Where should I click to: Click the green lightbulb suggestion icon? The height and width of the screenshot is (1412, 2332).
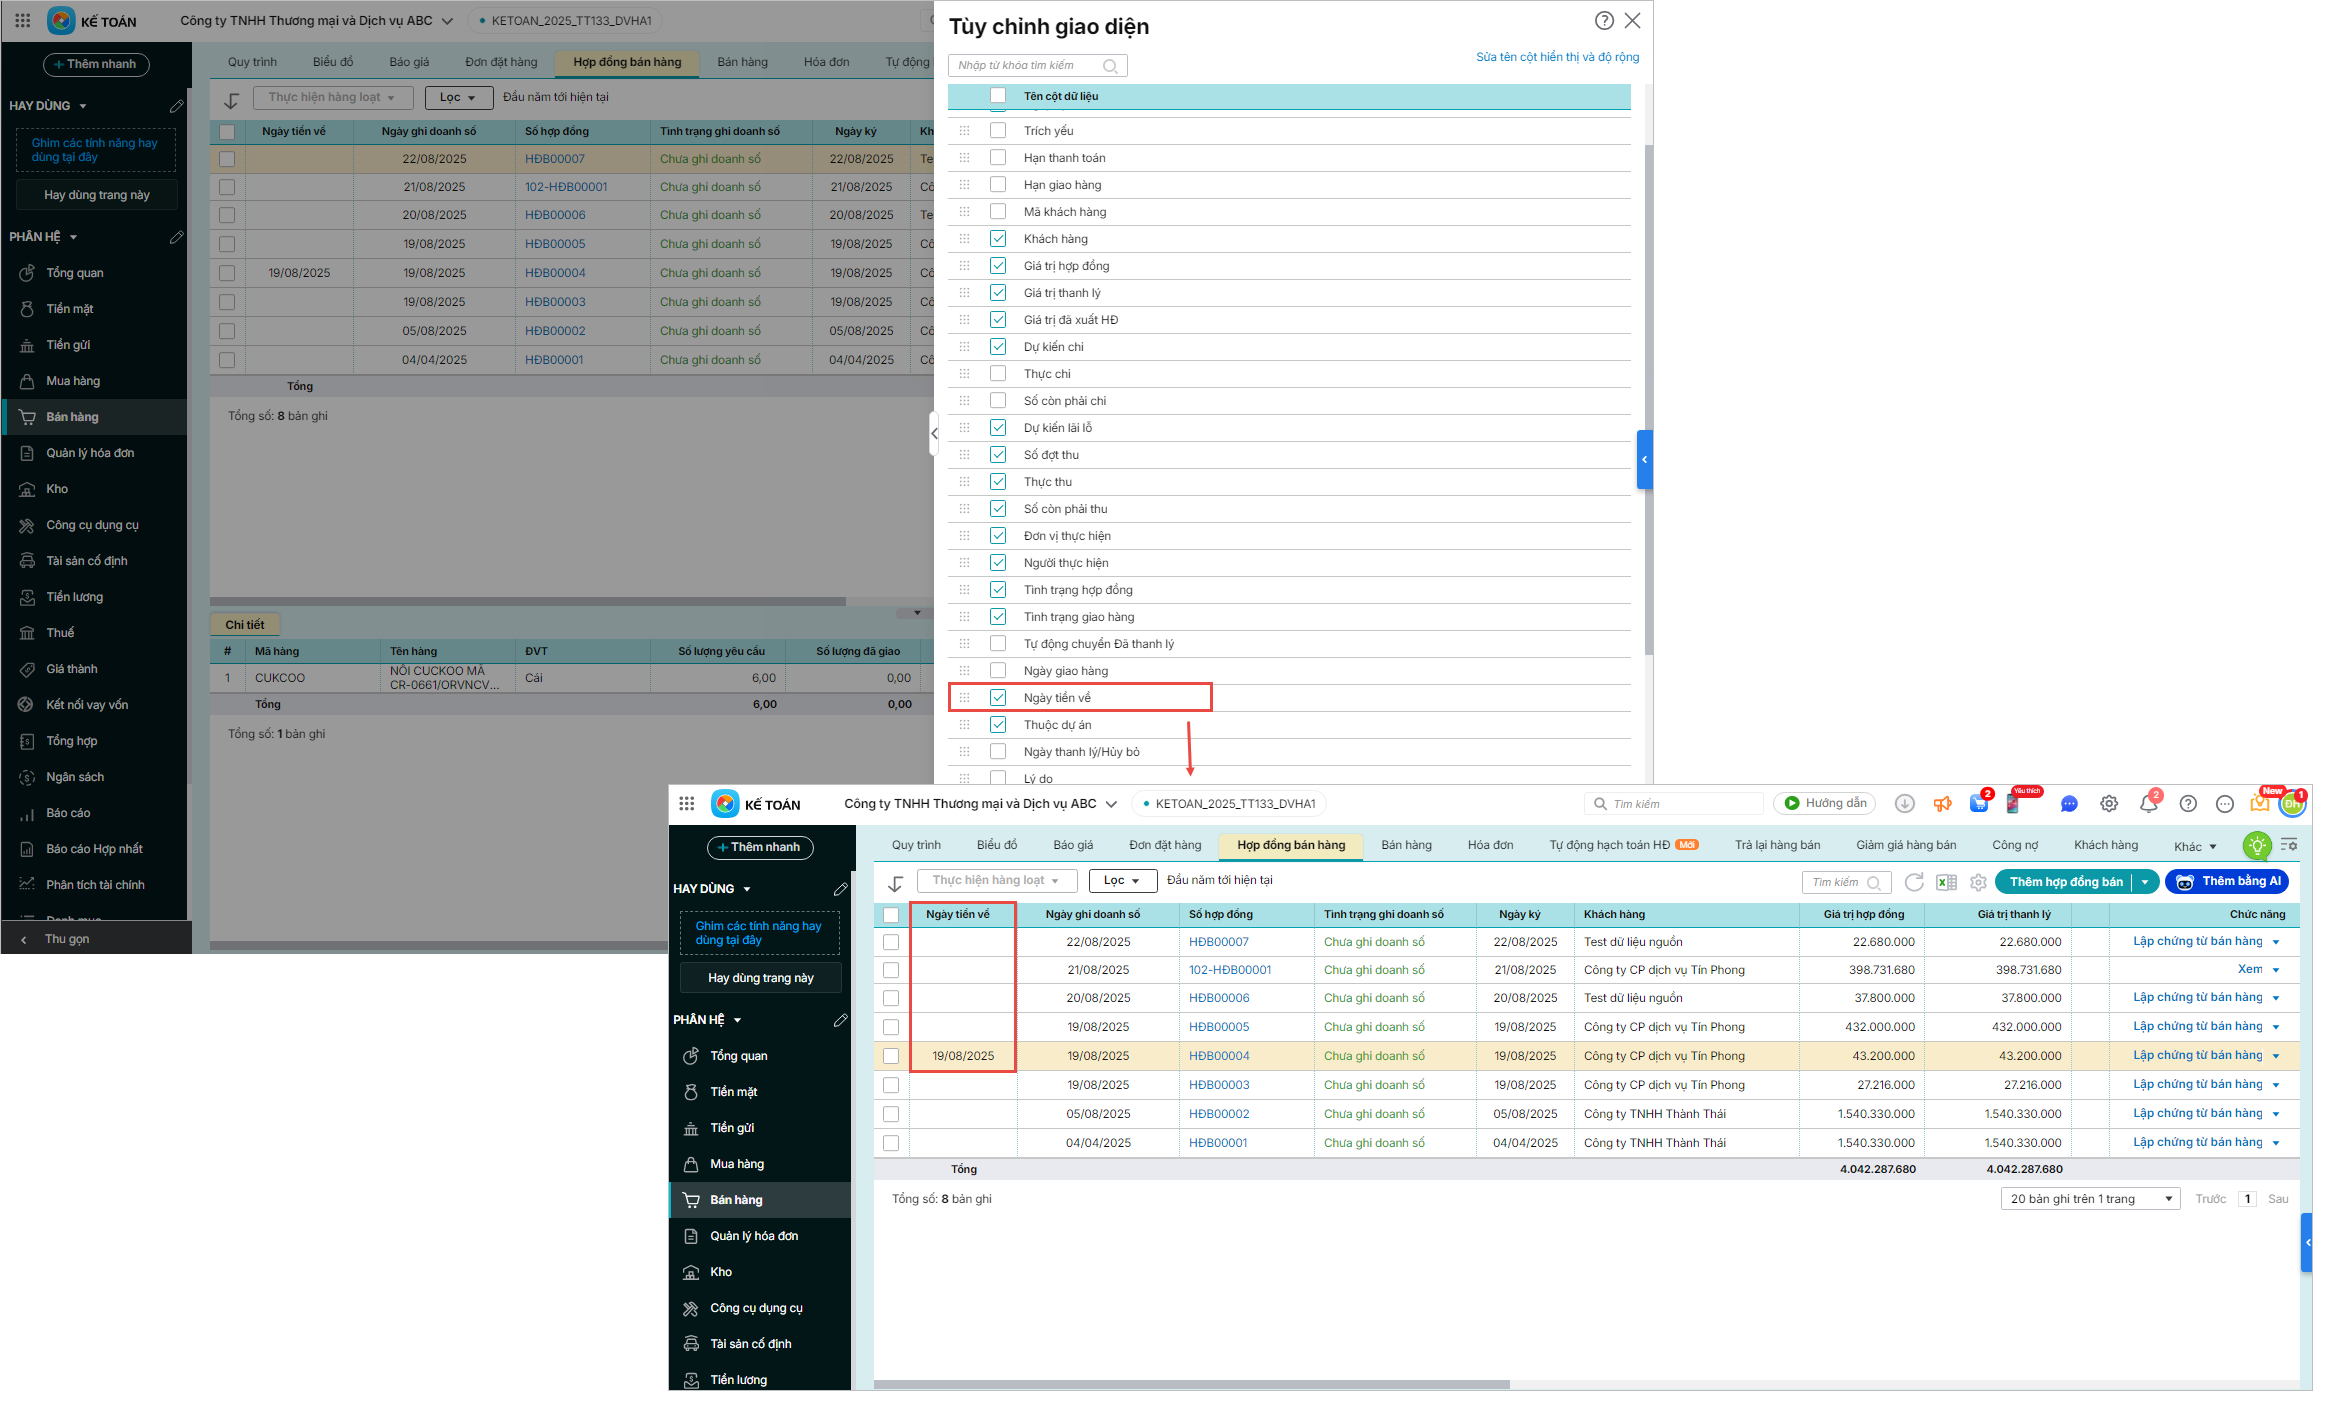pos(2257,846)
